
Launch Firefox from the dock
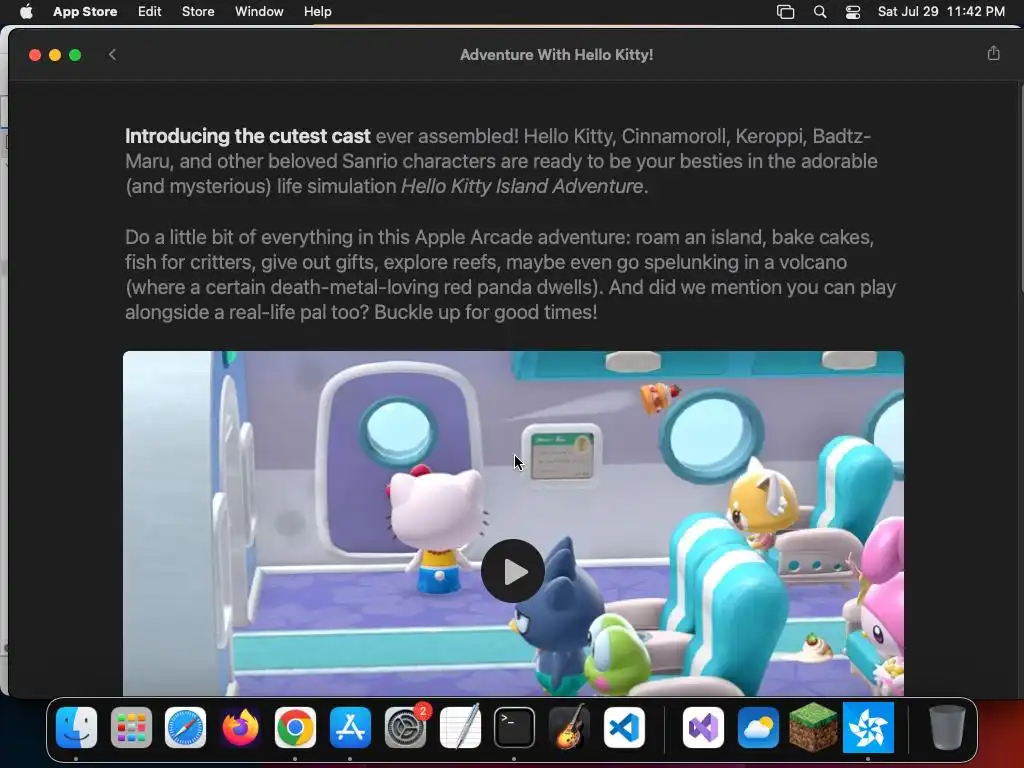(x=240, y=728)
